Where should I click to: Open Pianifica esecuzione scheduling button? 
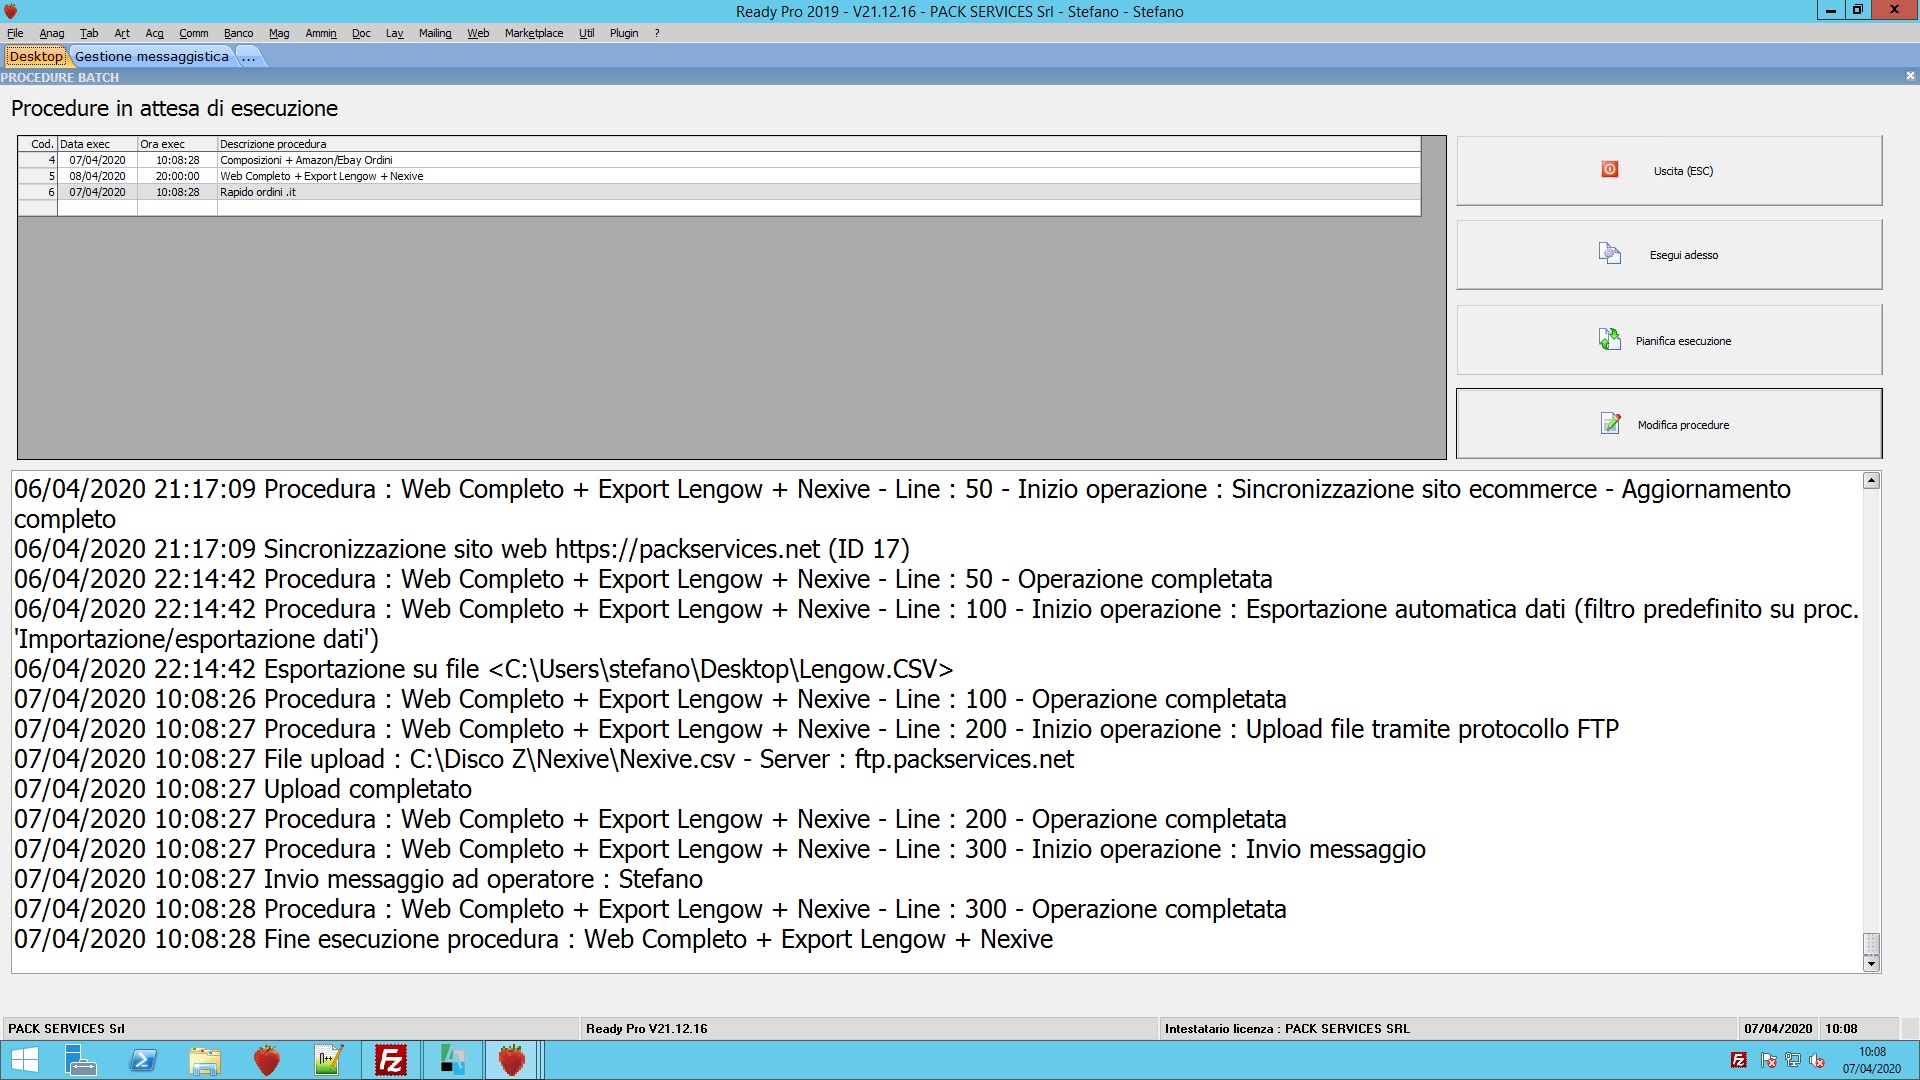(x=1669, y=341)
